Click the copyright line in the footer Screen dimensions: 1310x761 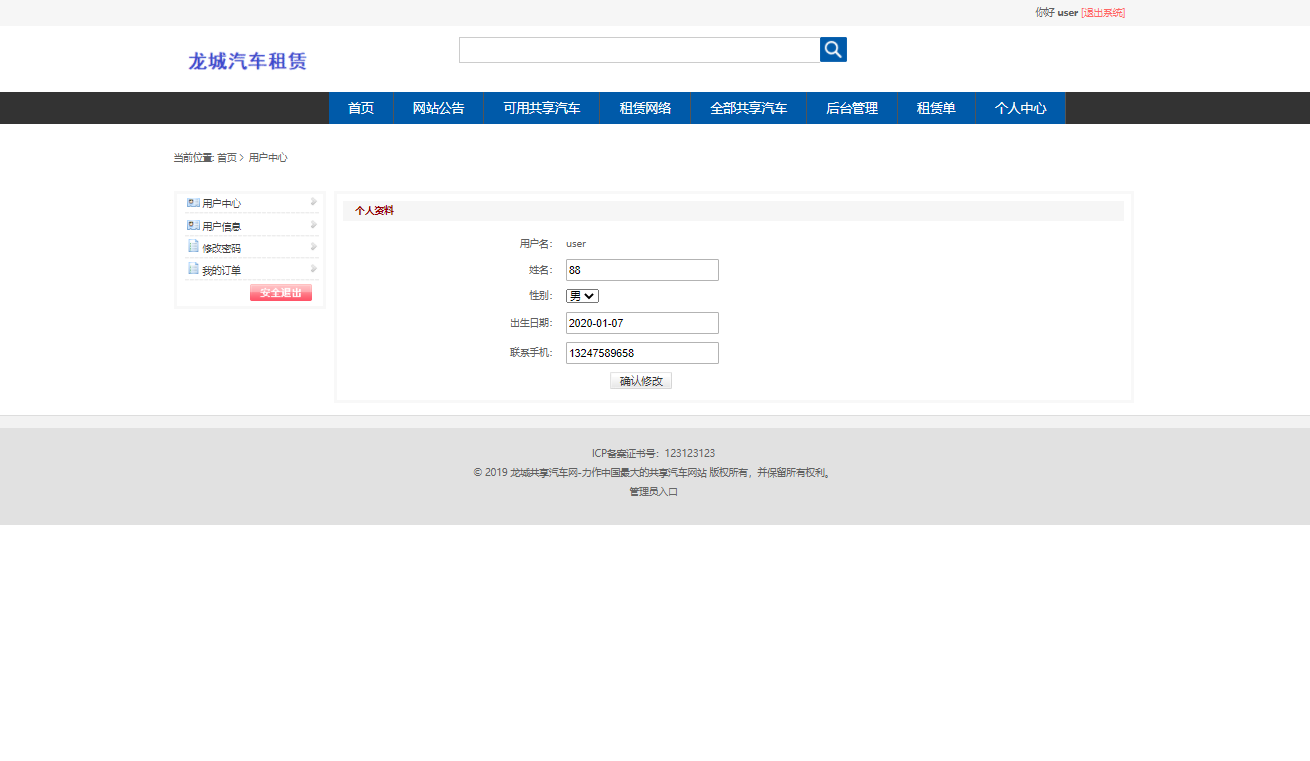(x=653, y=473)
